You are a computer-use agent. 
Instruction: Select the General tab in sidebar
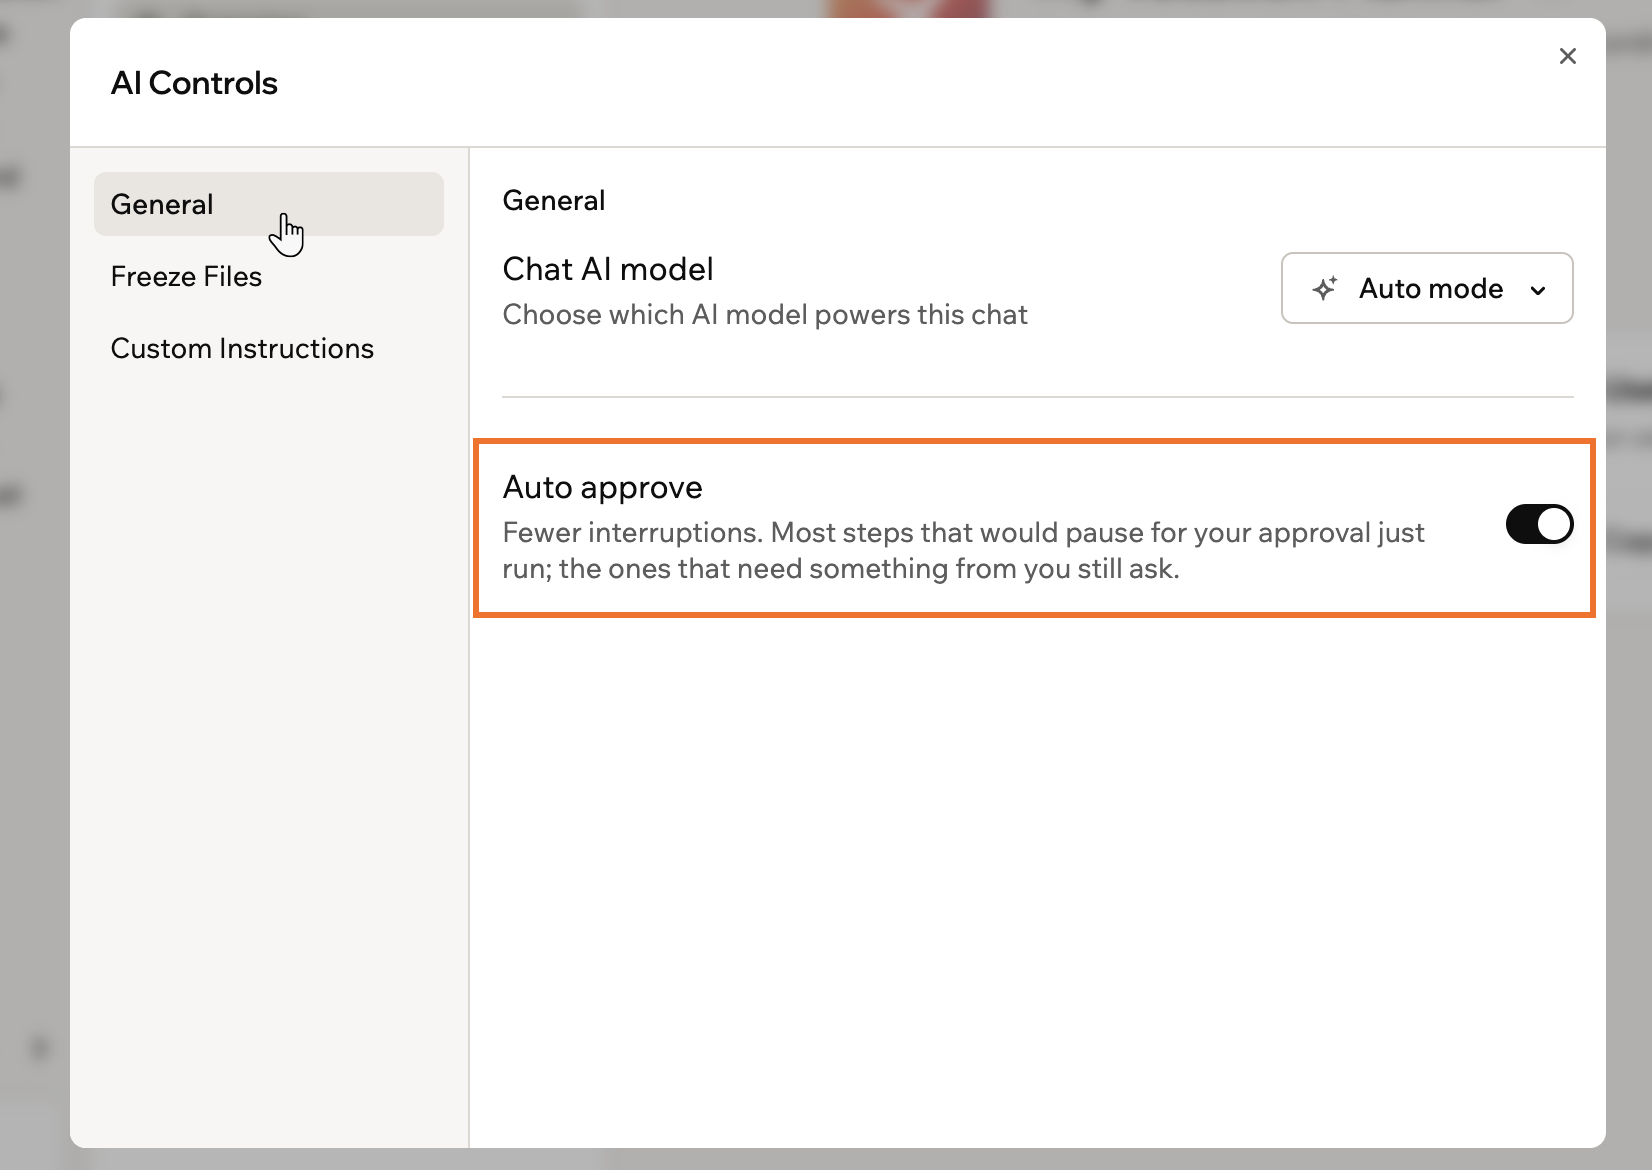(269, 204)
